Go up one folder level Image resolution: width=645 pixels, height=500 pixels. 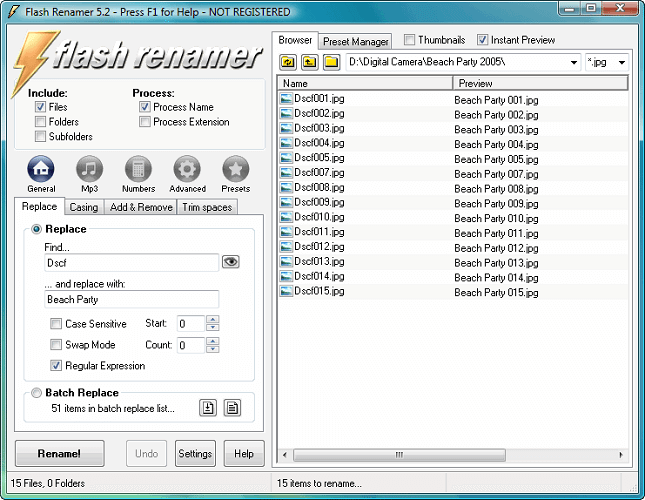click(x=309, y=62)
